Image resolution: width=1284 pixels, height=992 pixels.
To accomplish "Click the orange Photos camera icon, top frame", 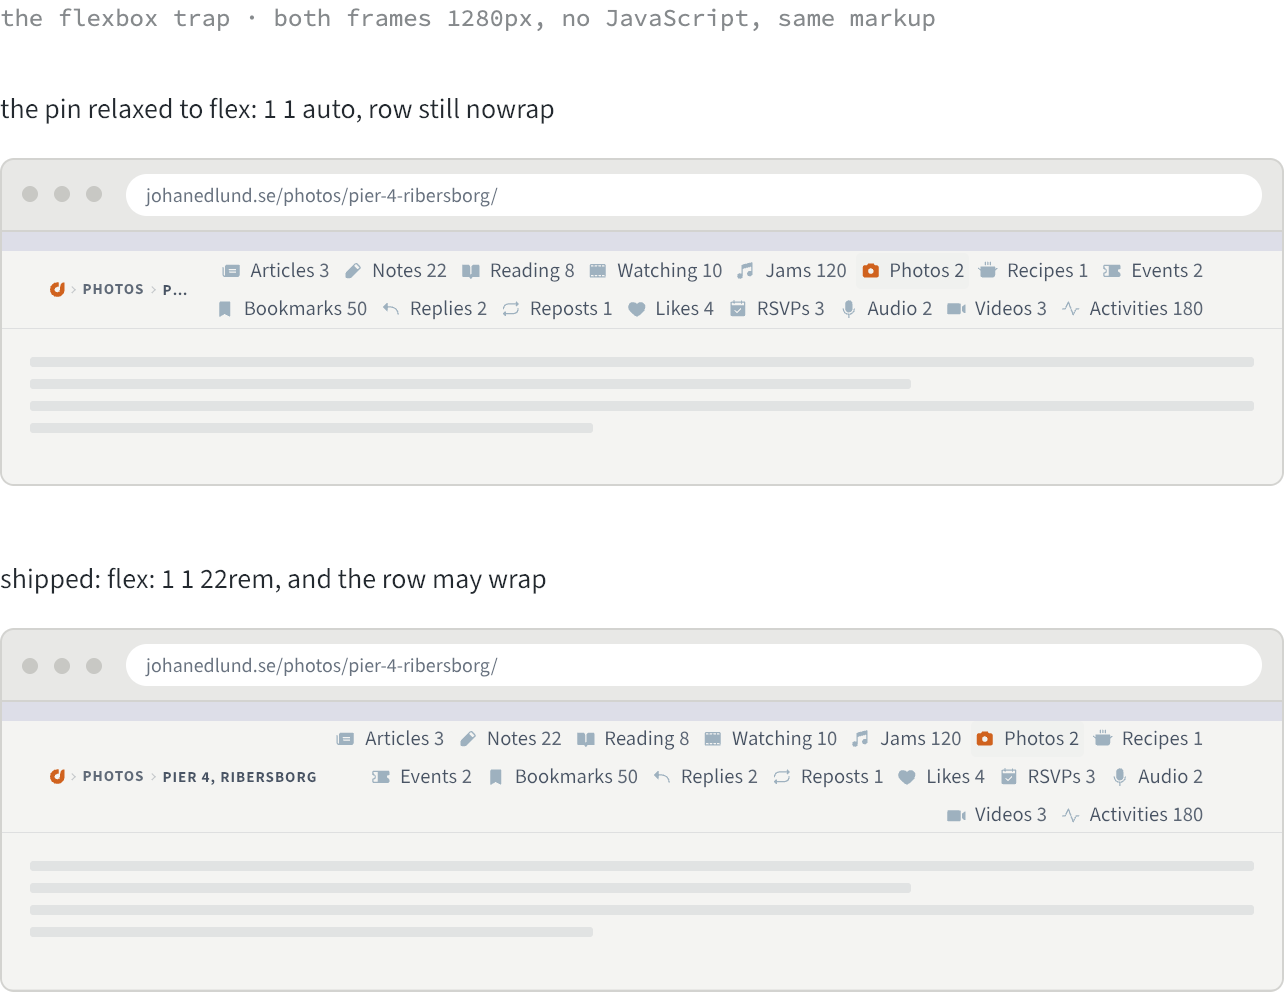I will [871, 271].
